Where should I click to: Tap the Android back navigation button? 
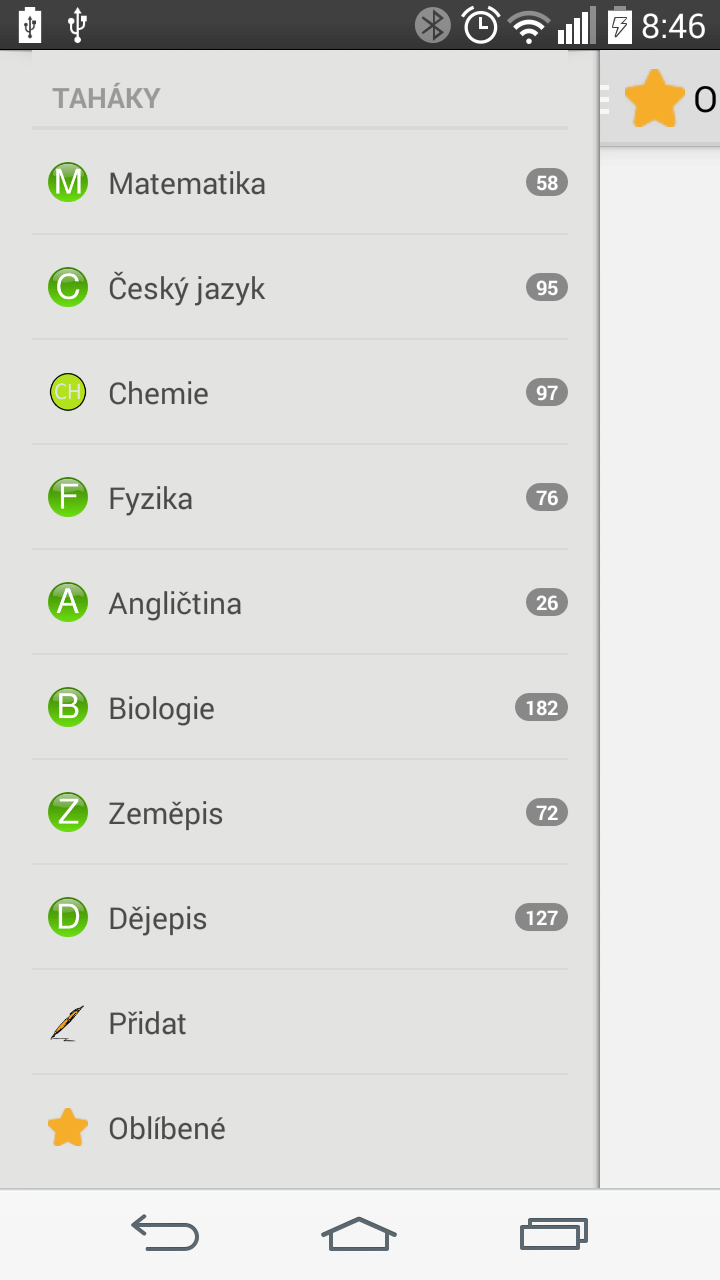[x=165, y=1234]
